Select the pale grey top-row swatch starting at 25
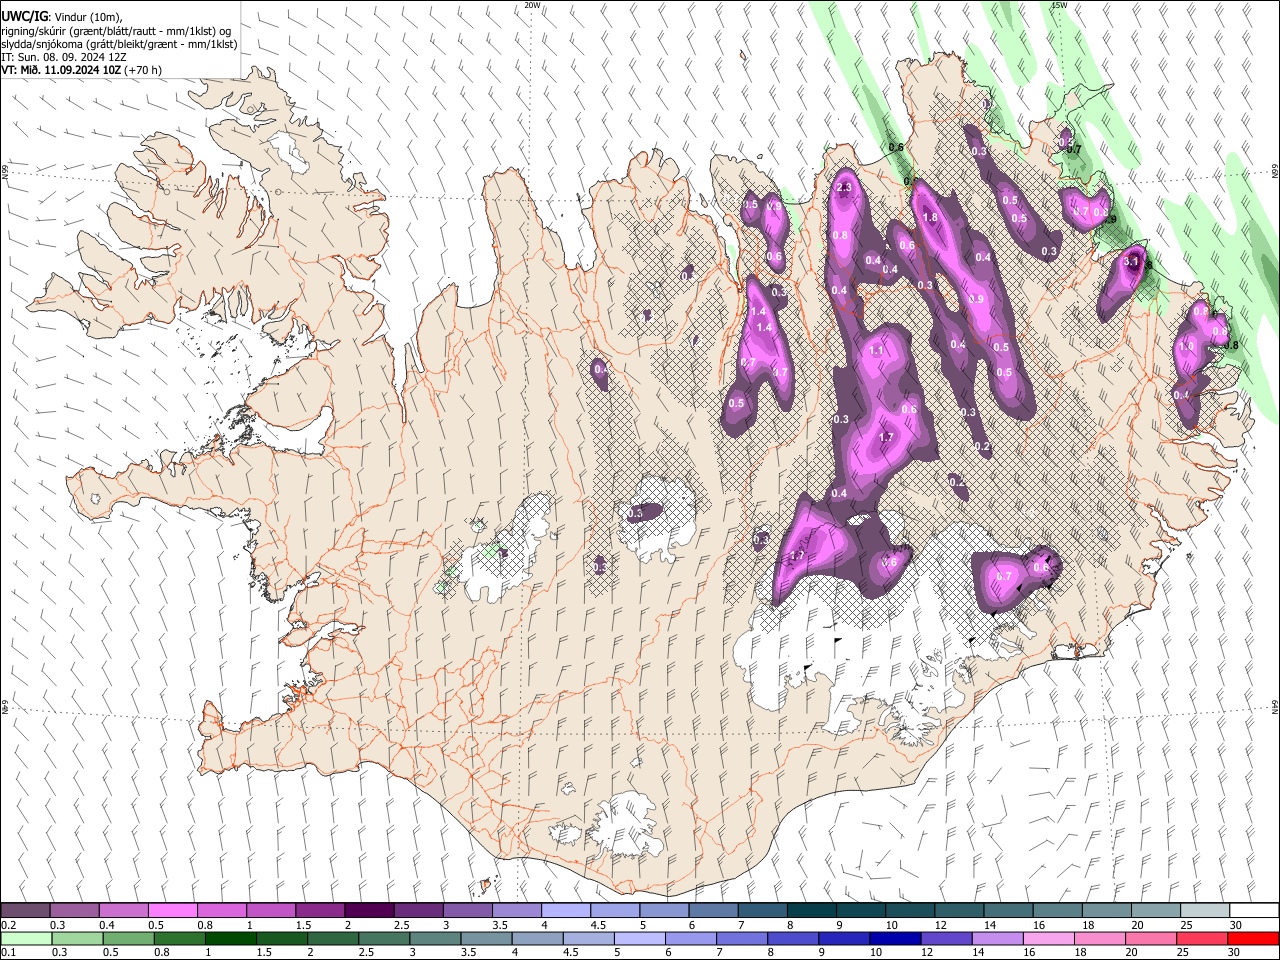Screen dimensions: 1280x960 pyautogui.click(x=1205, y=910)
